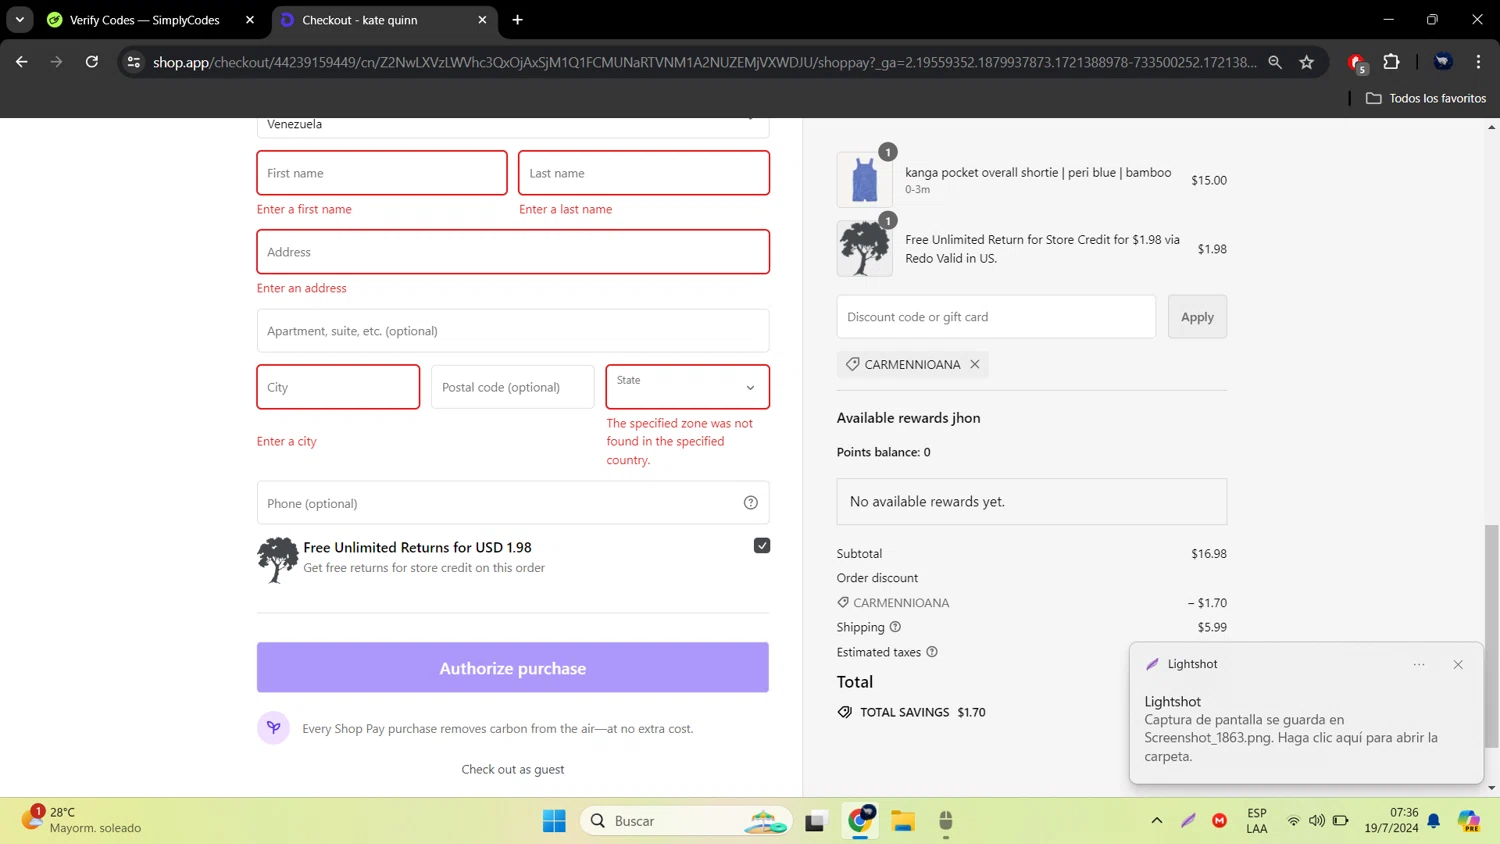Uncheck Free Unlimited Returns checkbox
The width and height of the screenshot is (1500, 844).
pyautogui.click(x=762, y=546)
